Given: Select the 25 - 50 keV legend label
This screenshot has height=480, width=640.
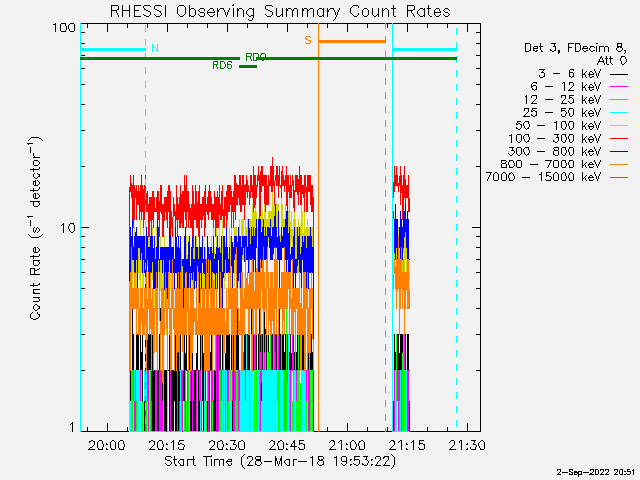Looking at the screenshot, I should point(562,112).
